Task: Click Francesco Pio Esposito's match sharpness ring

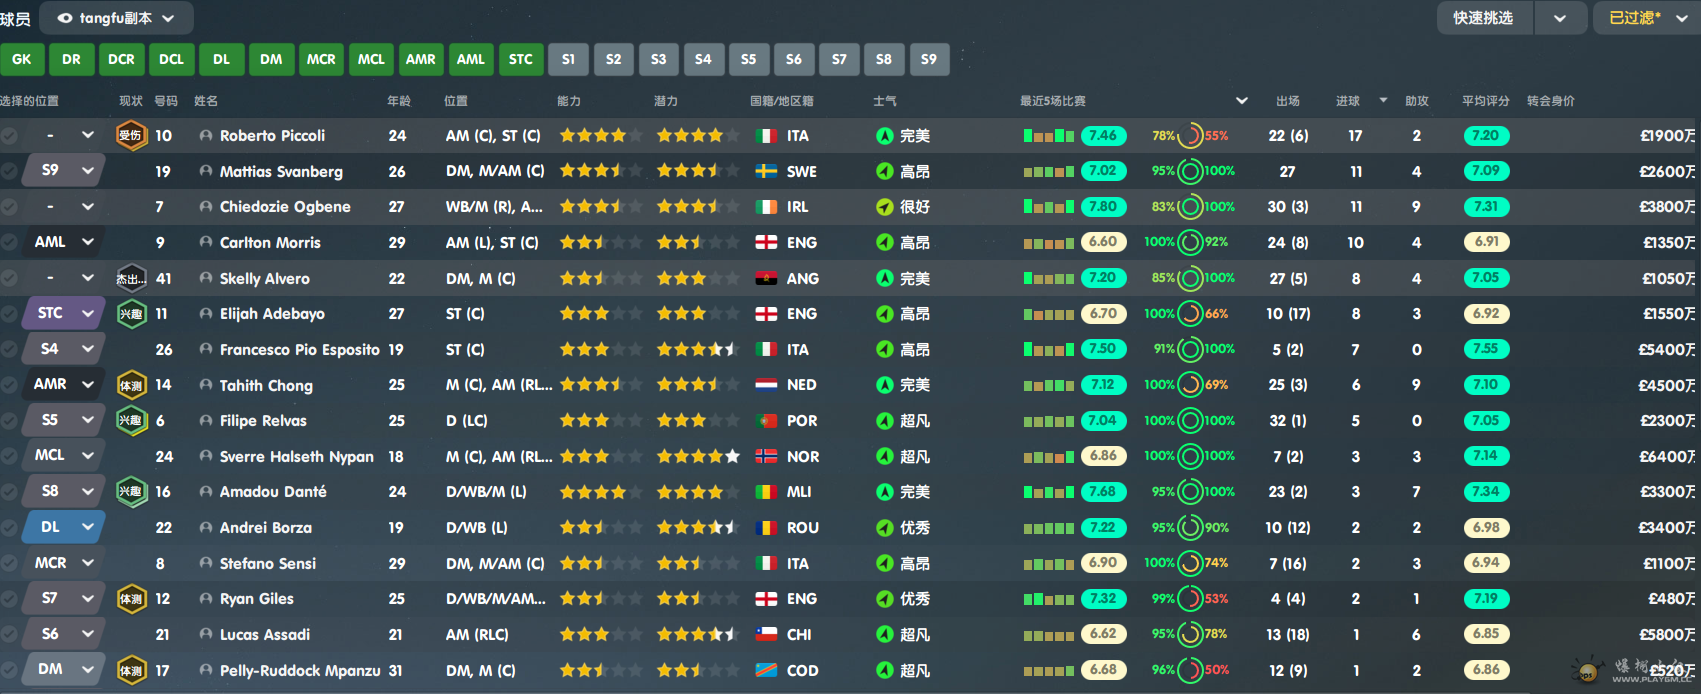Action: [x=1190, y=349]
